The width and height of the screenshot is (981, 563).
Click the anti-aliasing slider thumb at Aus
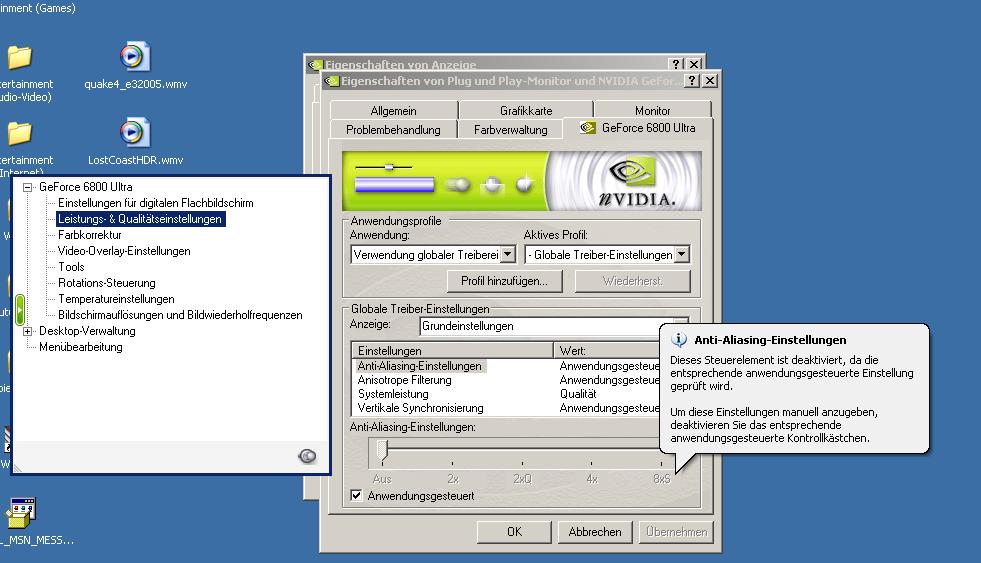(x=383, y=451)
